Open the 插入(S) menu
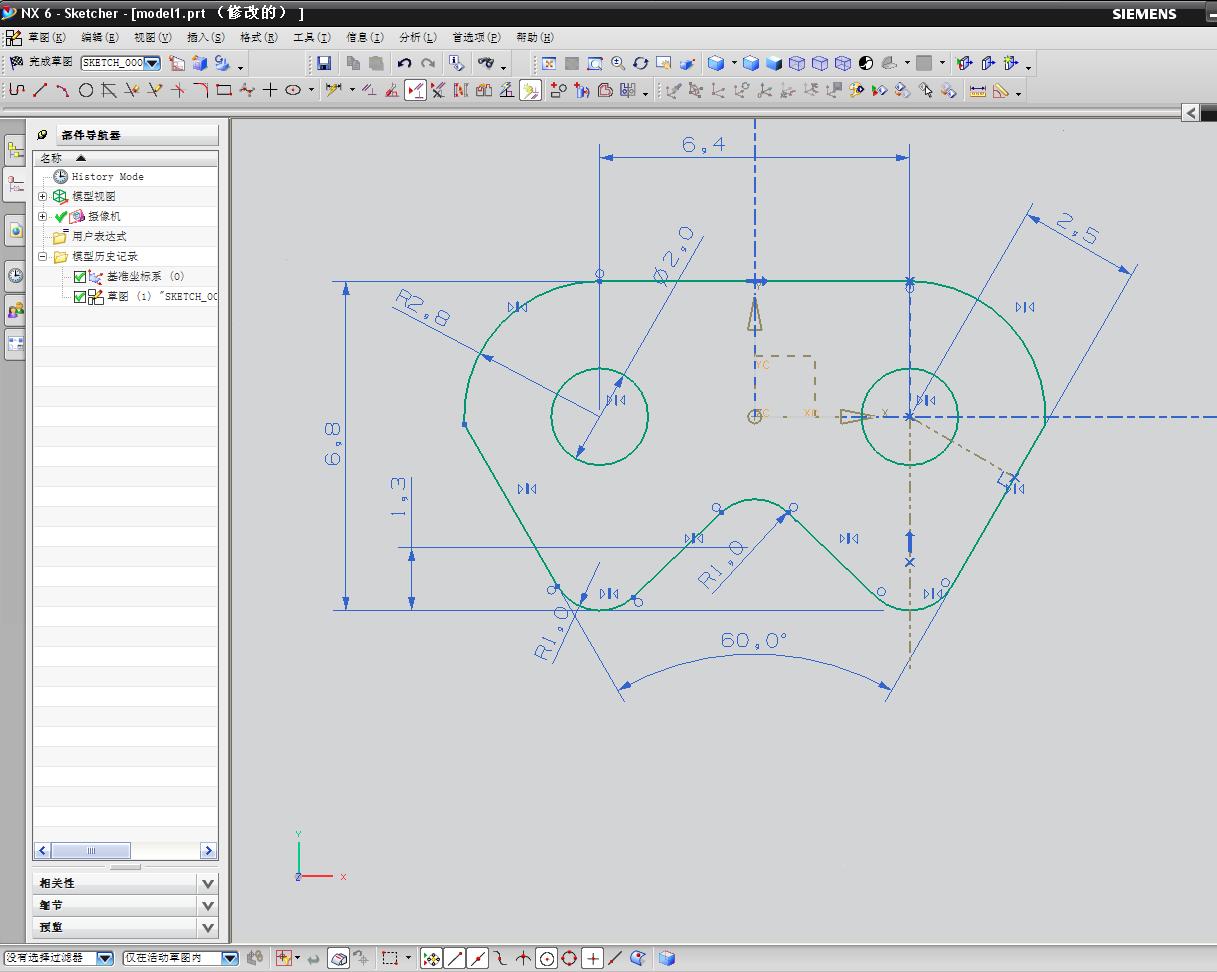 pyautogui.click(x=205, y=37)
